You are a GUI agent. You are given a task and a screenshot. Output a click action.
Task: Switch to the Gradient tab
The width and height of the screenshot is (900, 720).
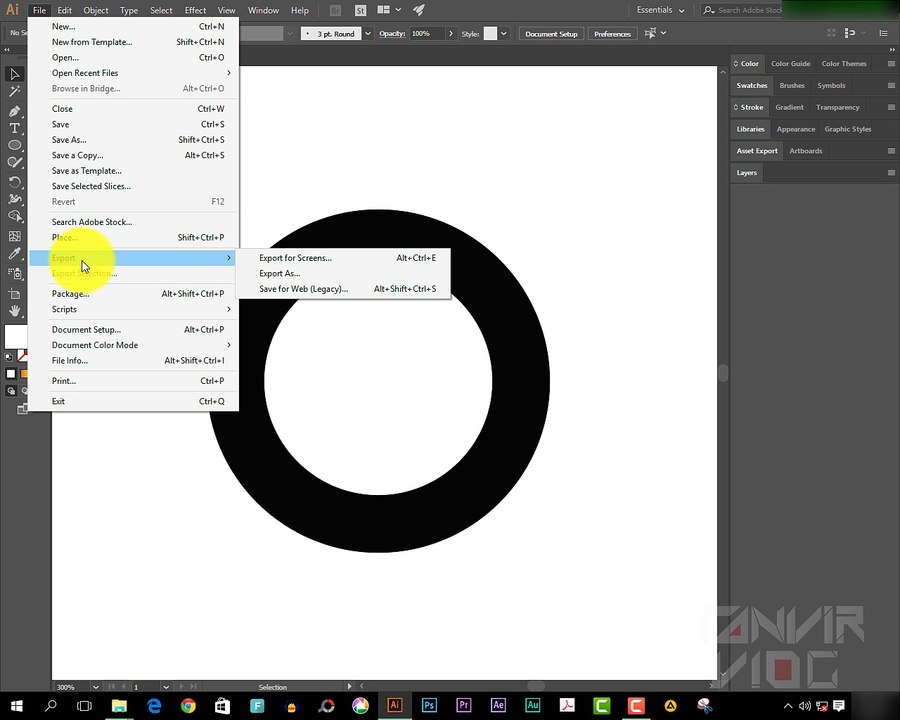[x=789, y=107]
